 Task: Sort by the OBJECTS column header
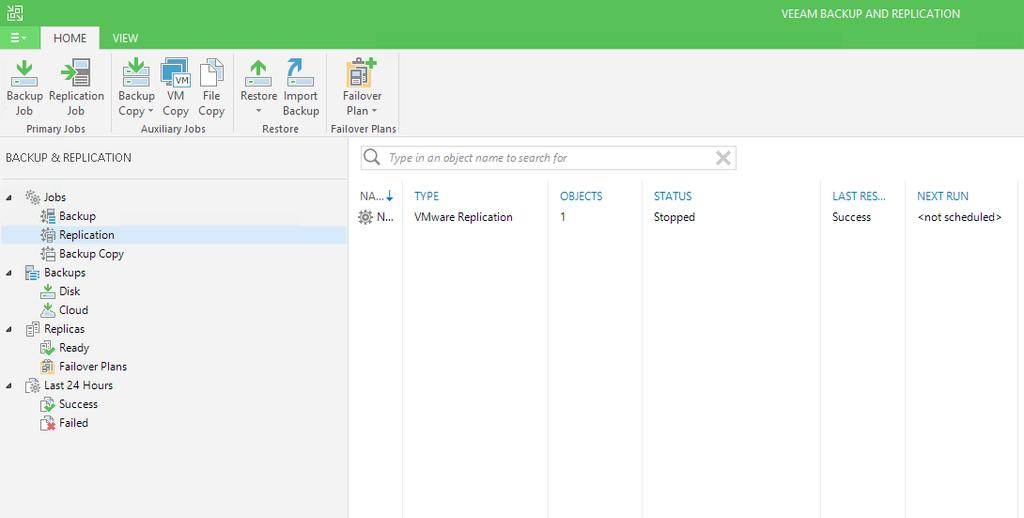click(x=581, y=196)
